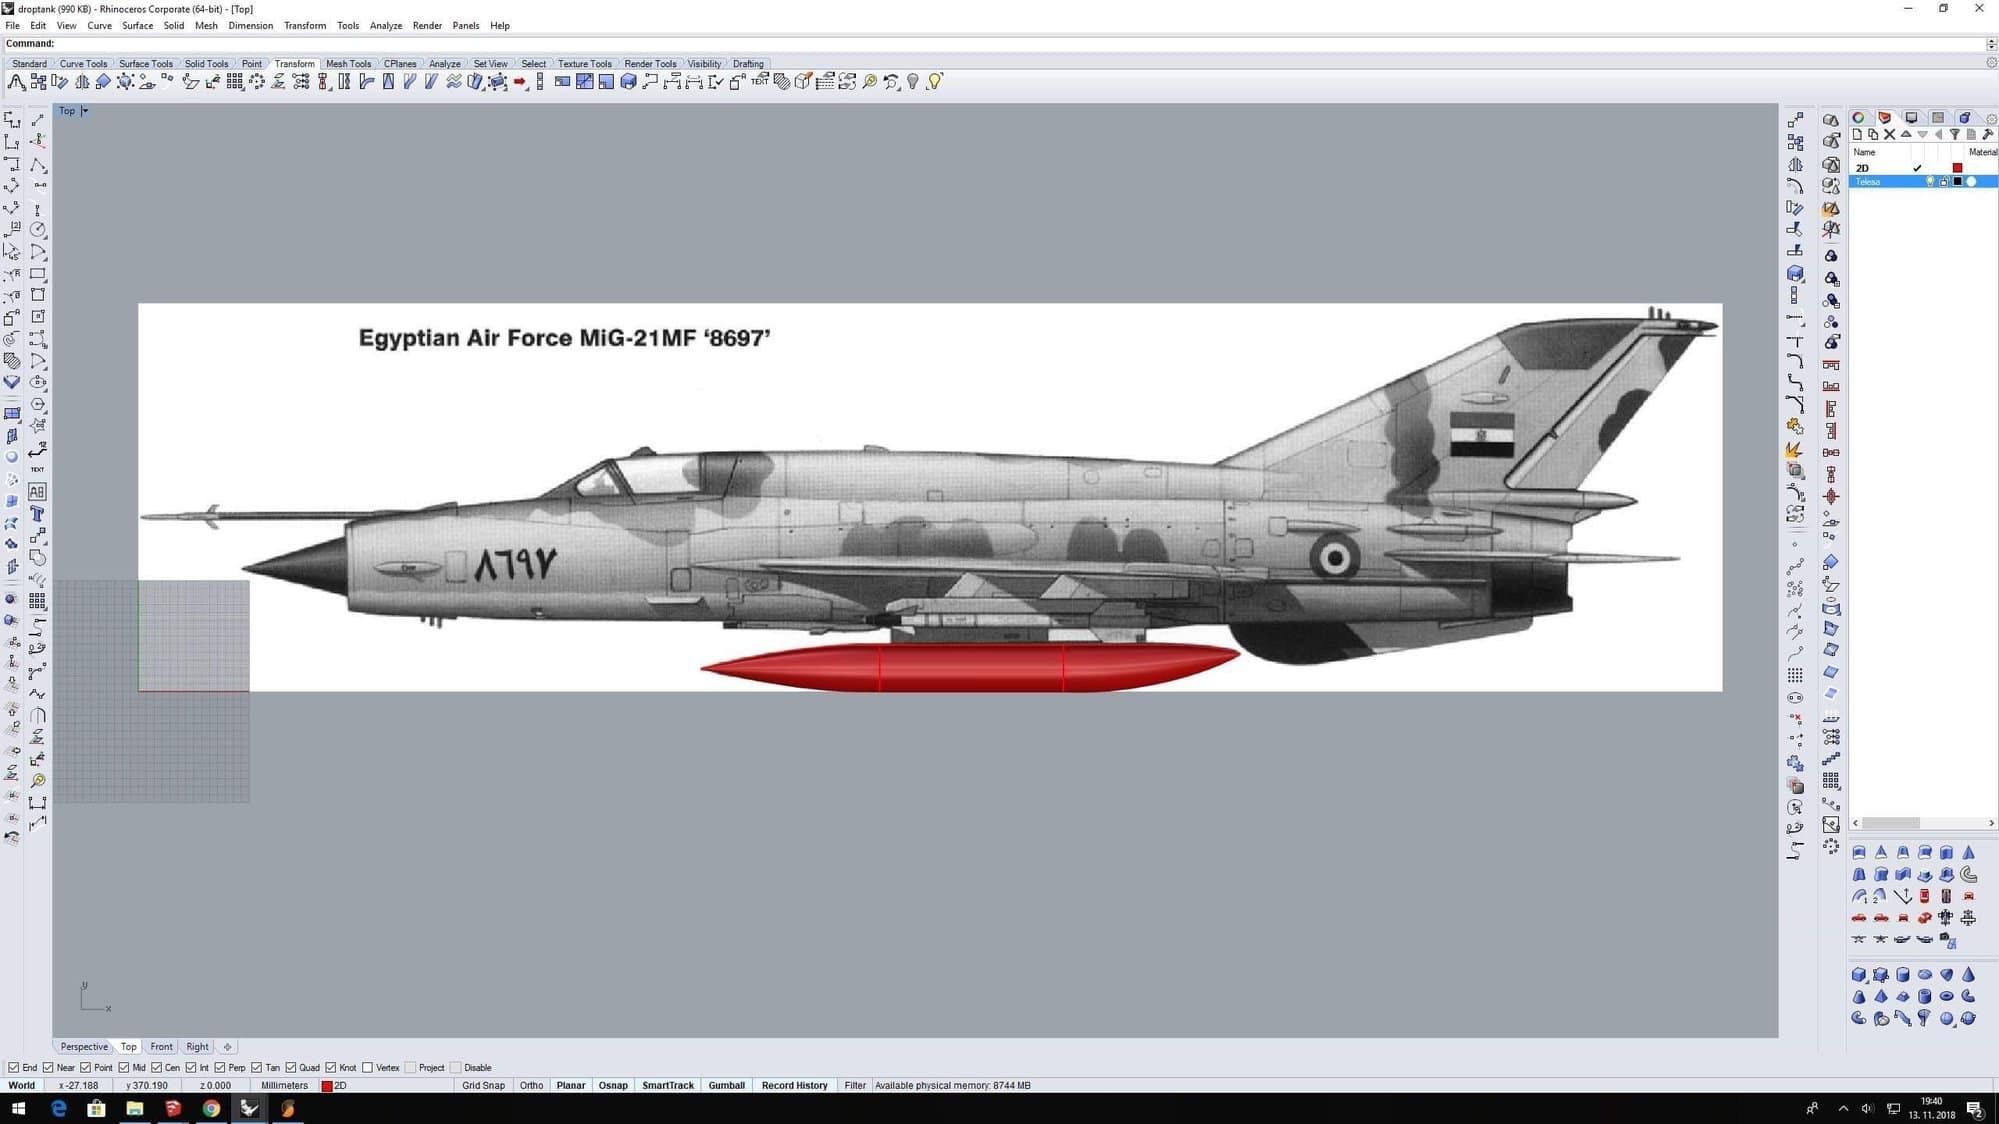Click the new layer icon in Layers panel
Screen dimensions: 1999x1124
click(x=1857, y=134)
